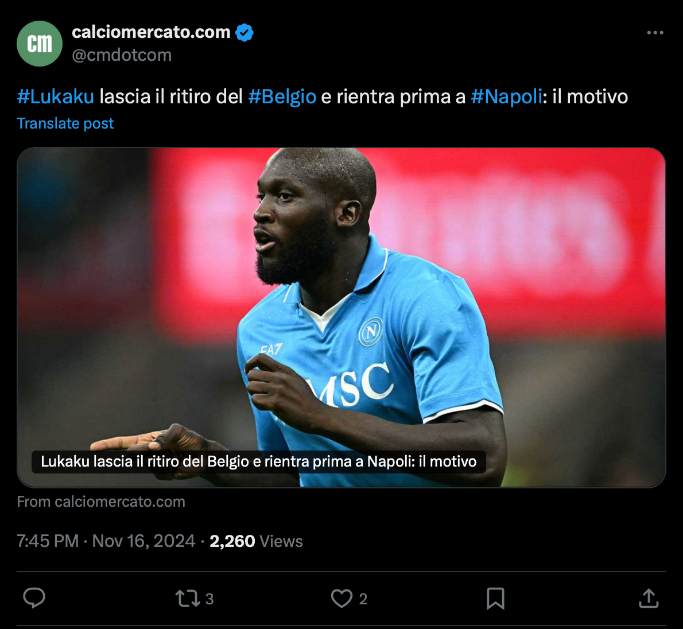
Task: Open the calciomercato.com display name
Action: pos(151,32)
